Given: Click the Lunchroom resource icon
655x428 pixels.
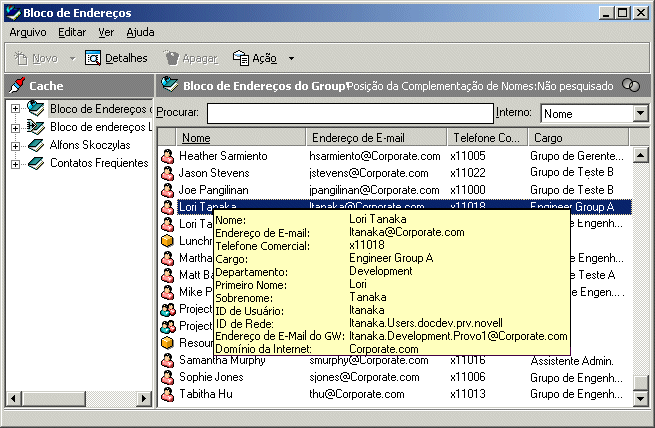Looking at the screenshot, I should pos(168,241).
